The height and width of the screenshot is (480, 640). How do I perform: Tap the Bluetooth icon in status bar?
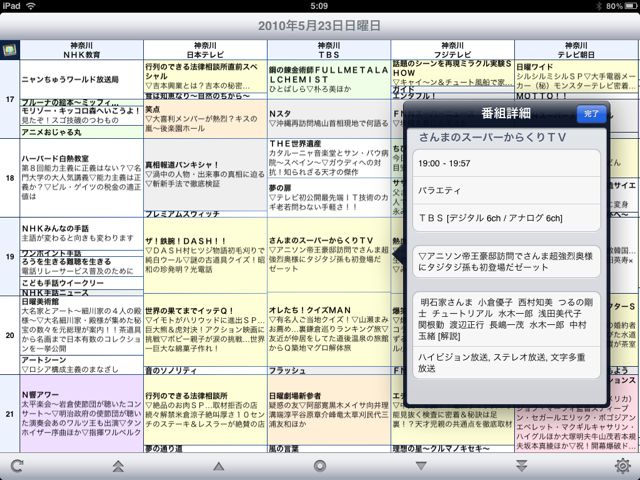point(599,6)
